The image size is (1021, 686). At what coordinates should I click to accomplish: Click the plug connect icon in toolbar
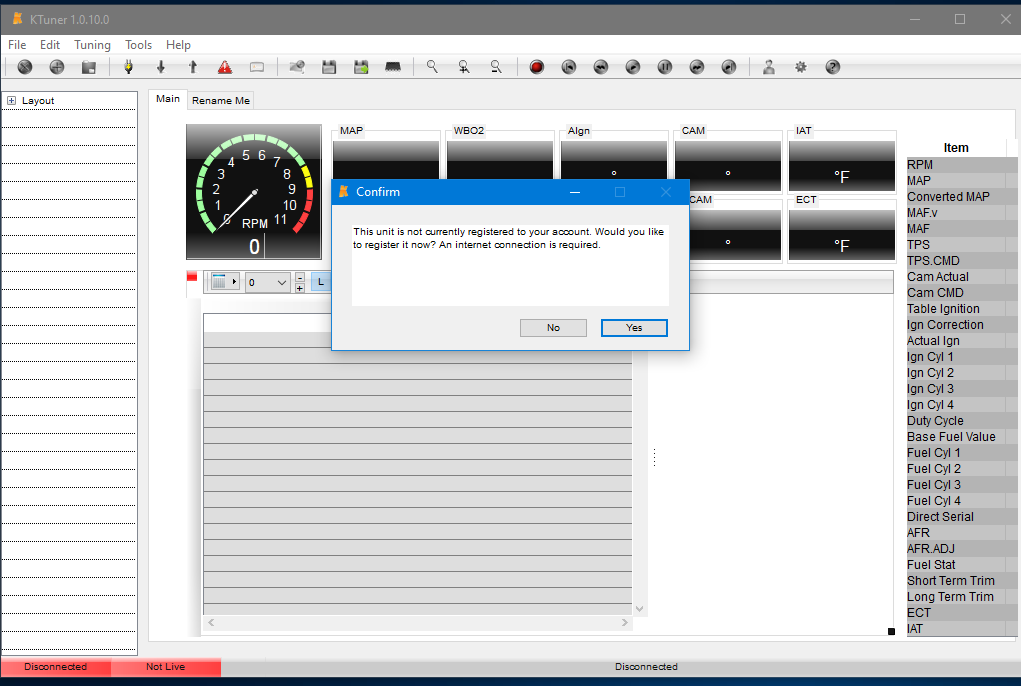pyautogui.click(x=128, y=67)
